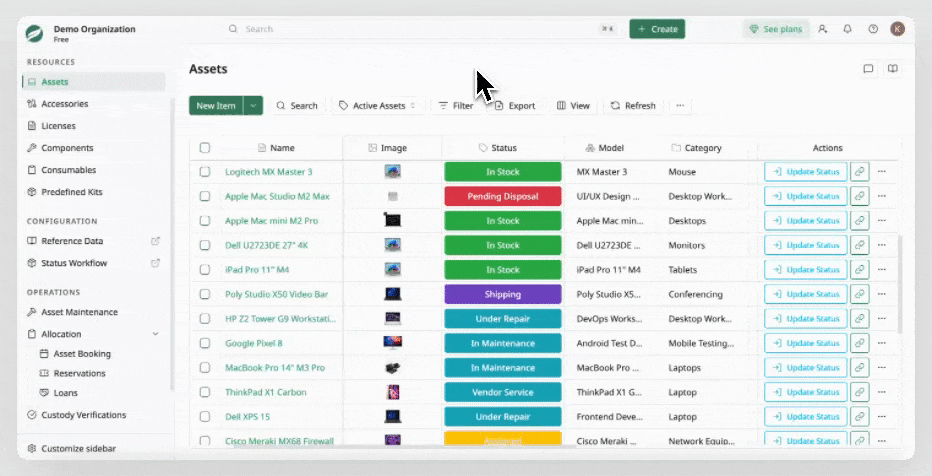Check the Poly Studio X50 Video Bar row

[x=204, y=294]
